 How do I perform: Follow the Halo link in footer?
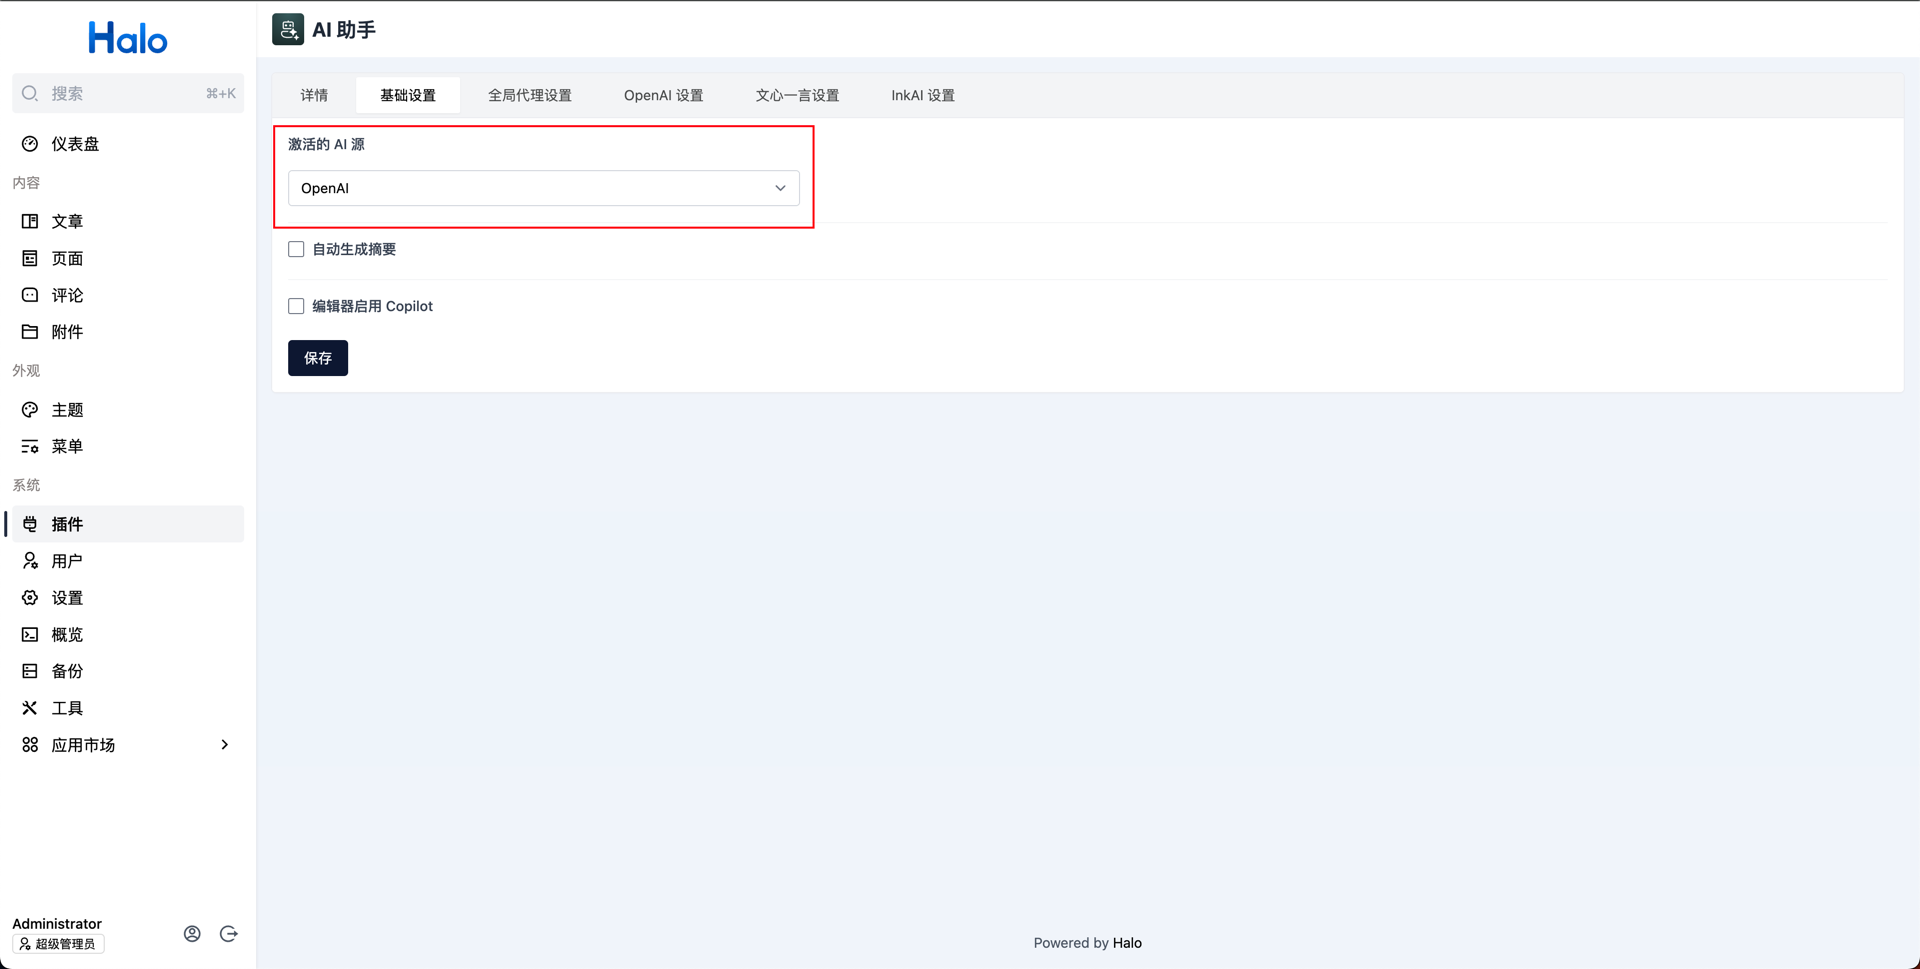coord(1127,943)
